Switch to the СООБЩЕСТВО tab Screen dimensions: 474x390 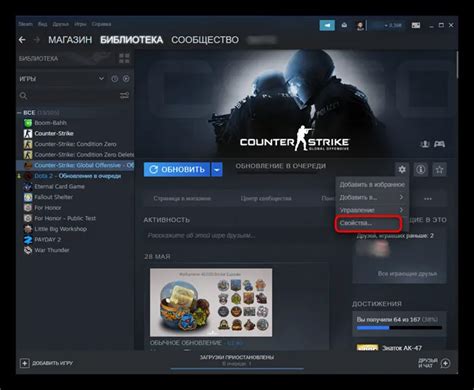(x=205, y=40)
